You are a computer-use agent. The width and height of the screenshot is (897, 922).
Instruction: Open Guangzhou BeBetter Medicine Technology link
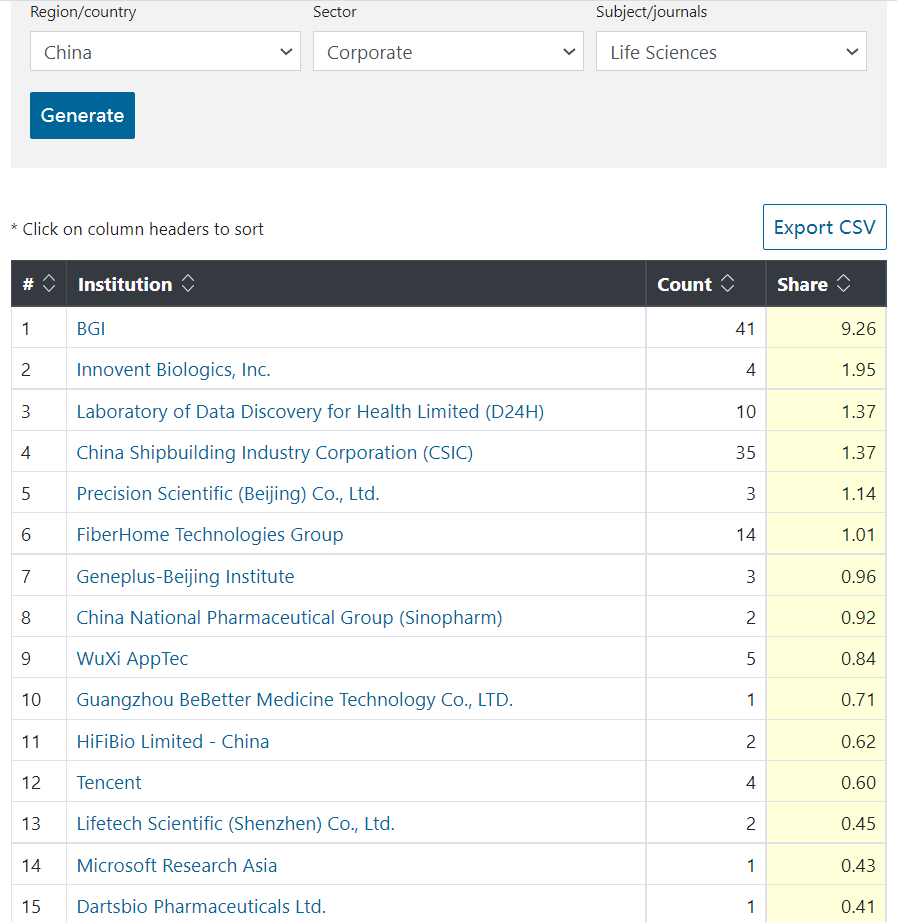[295, 700]
